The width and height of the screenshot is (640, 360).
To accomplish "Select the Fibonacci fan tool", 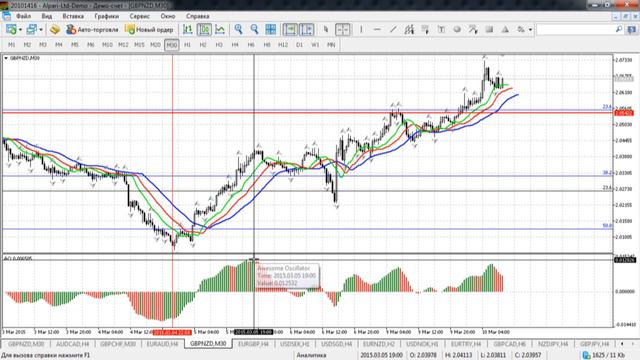I will tap(473, 29).
